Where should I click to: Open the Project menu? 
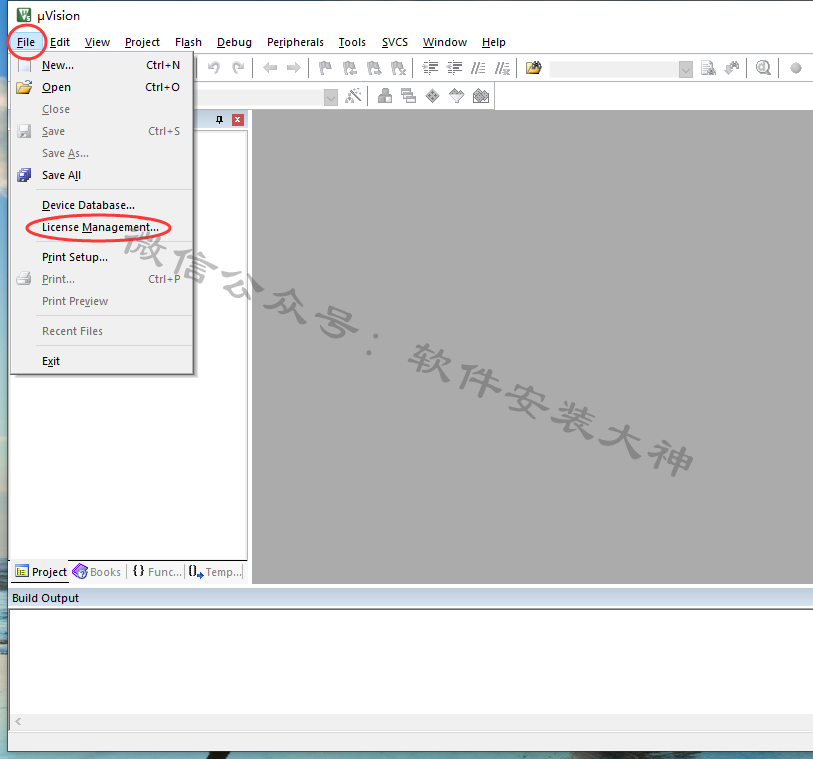142,42
